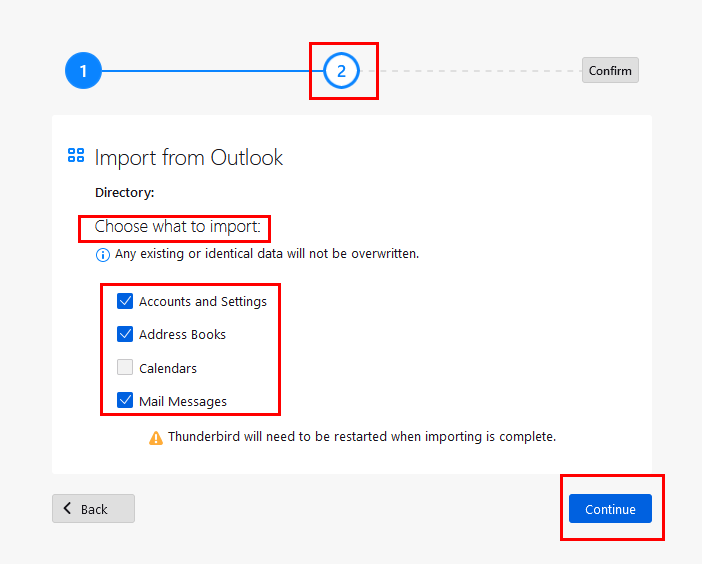
Task: Enable the Calendars checkbox
Action: click(x=125, y=367)
